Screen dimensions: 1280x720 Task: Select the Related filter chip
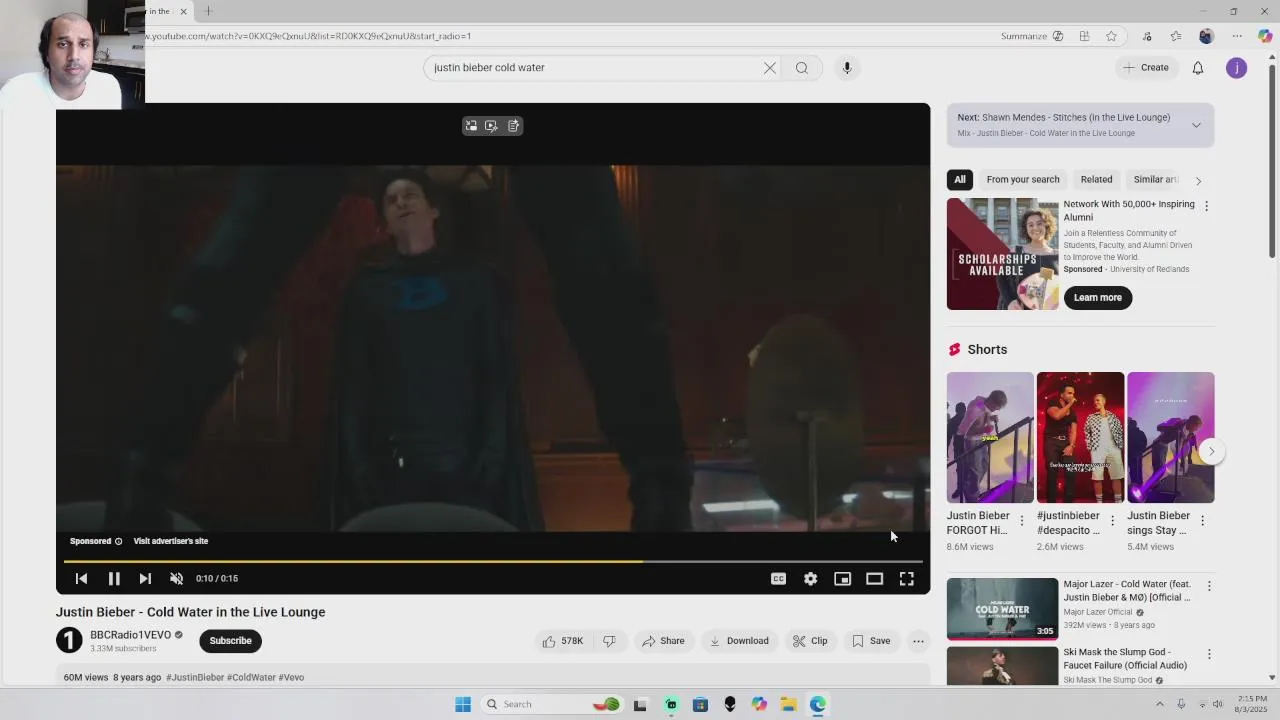pyautogui.click(x=1096, y=180)
